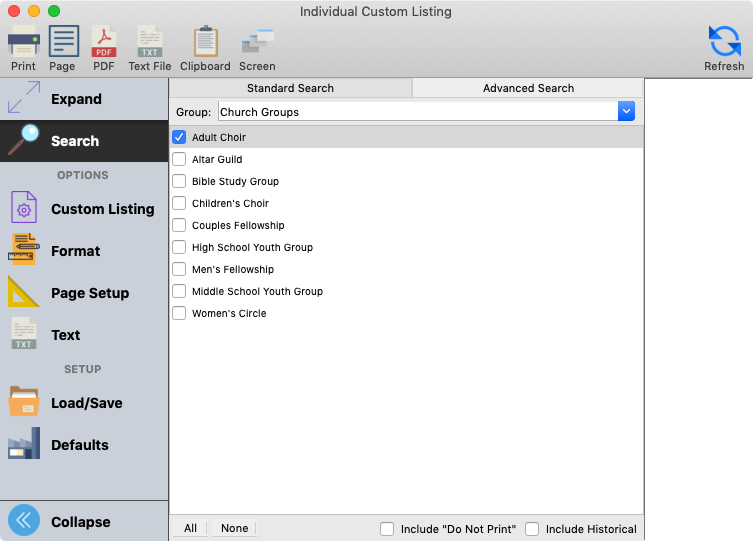Viewport: 753px width, 541px height.
Task: Check the Bible Study Group checkbox
Action: [x=179, y=181]
